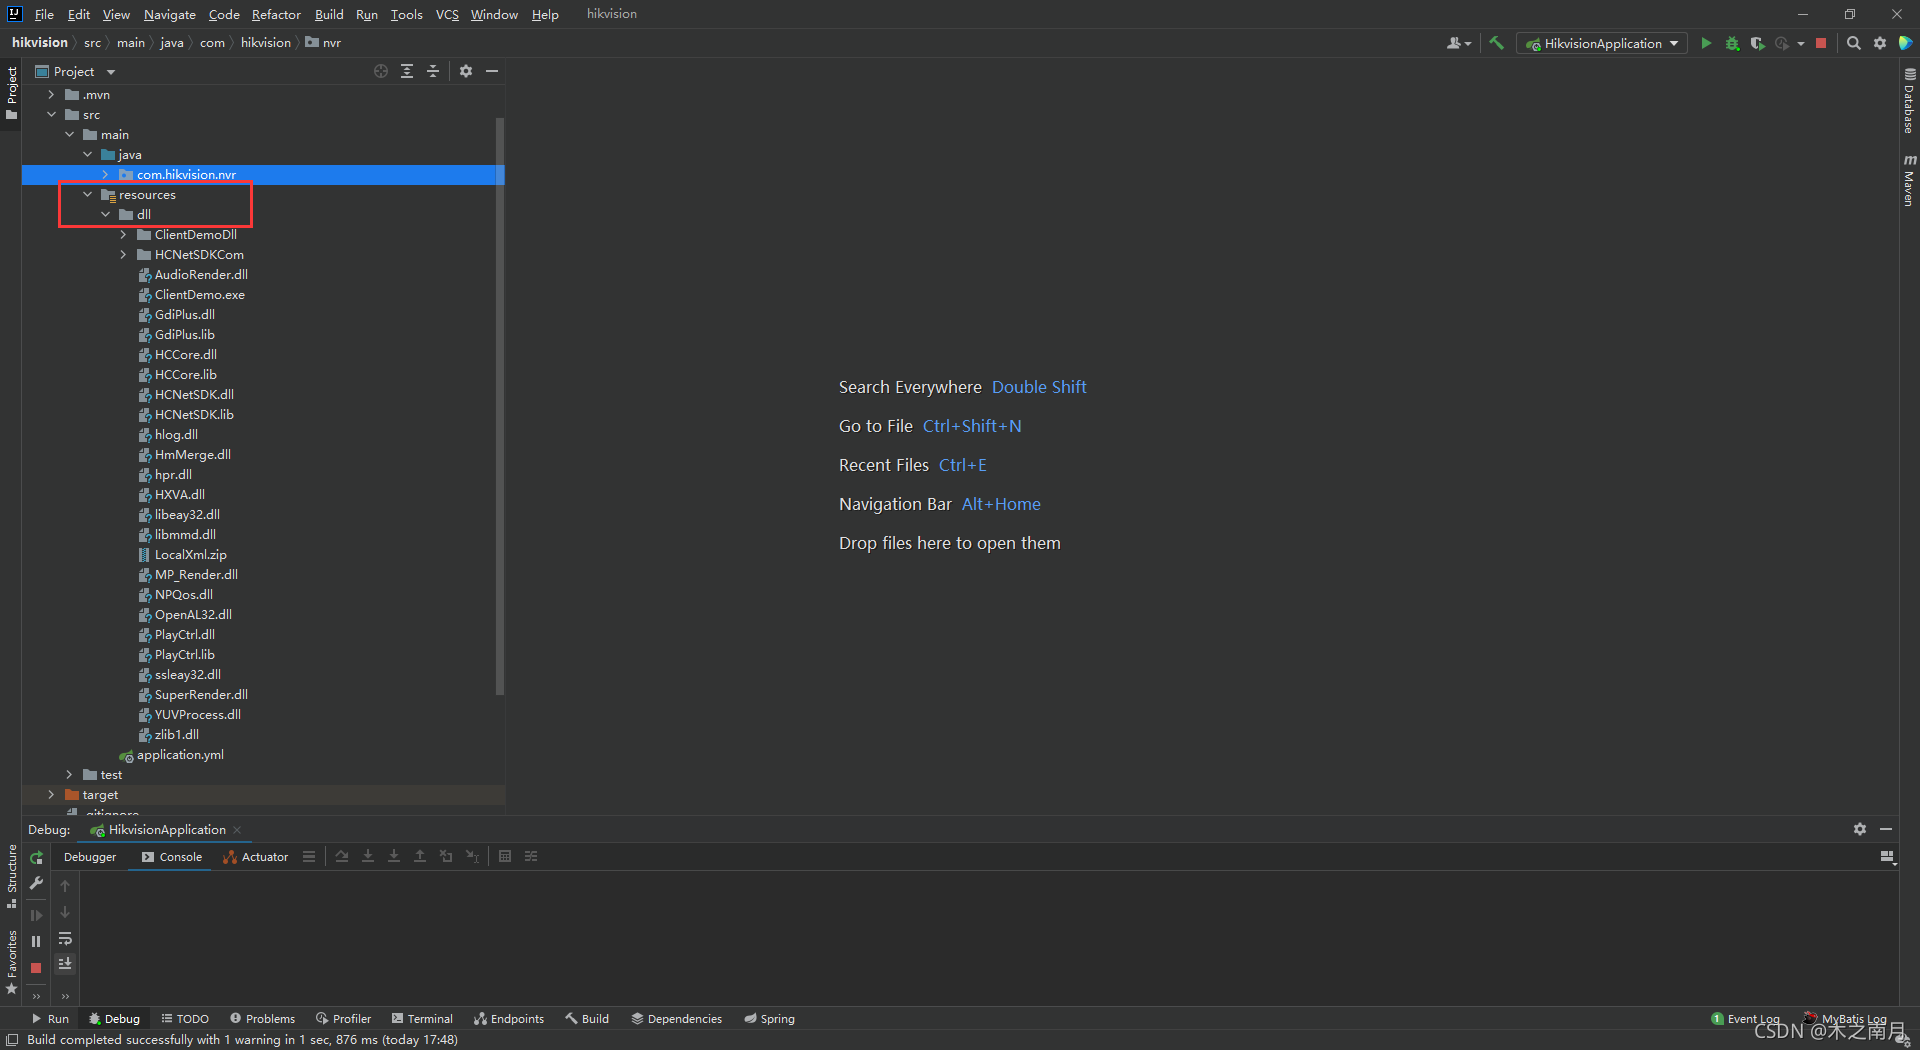
Task: Click the Build Project hammer icon
Action: tap(1496, 43)
